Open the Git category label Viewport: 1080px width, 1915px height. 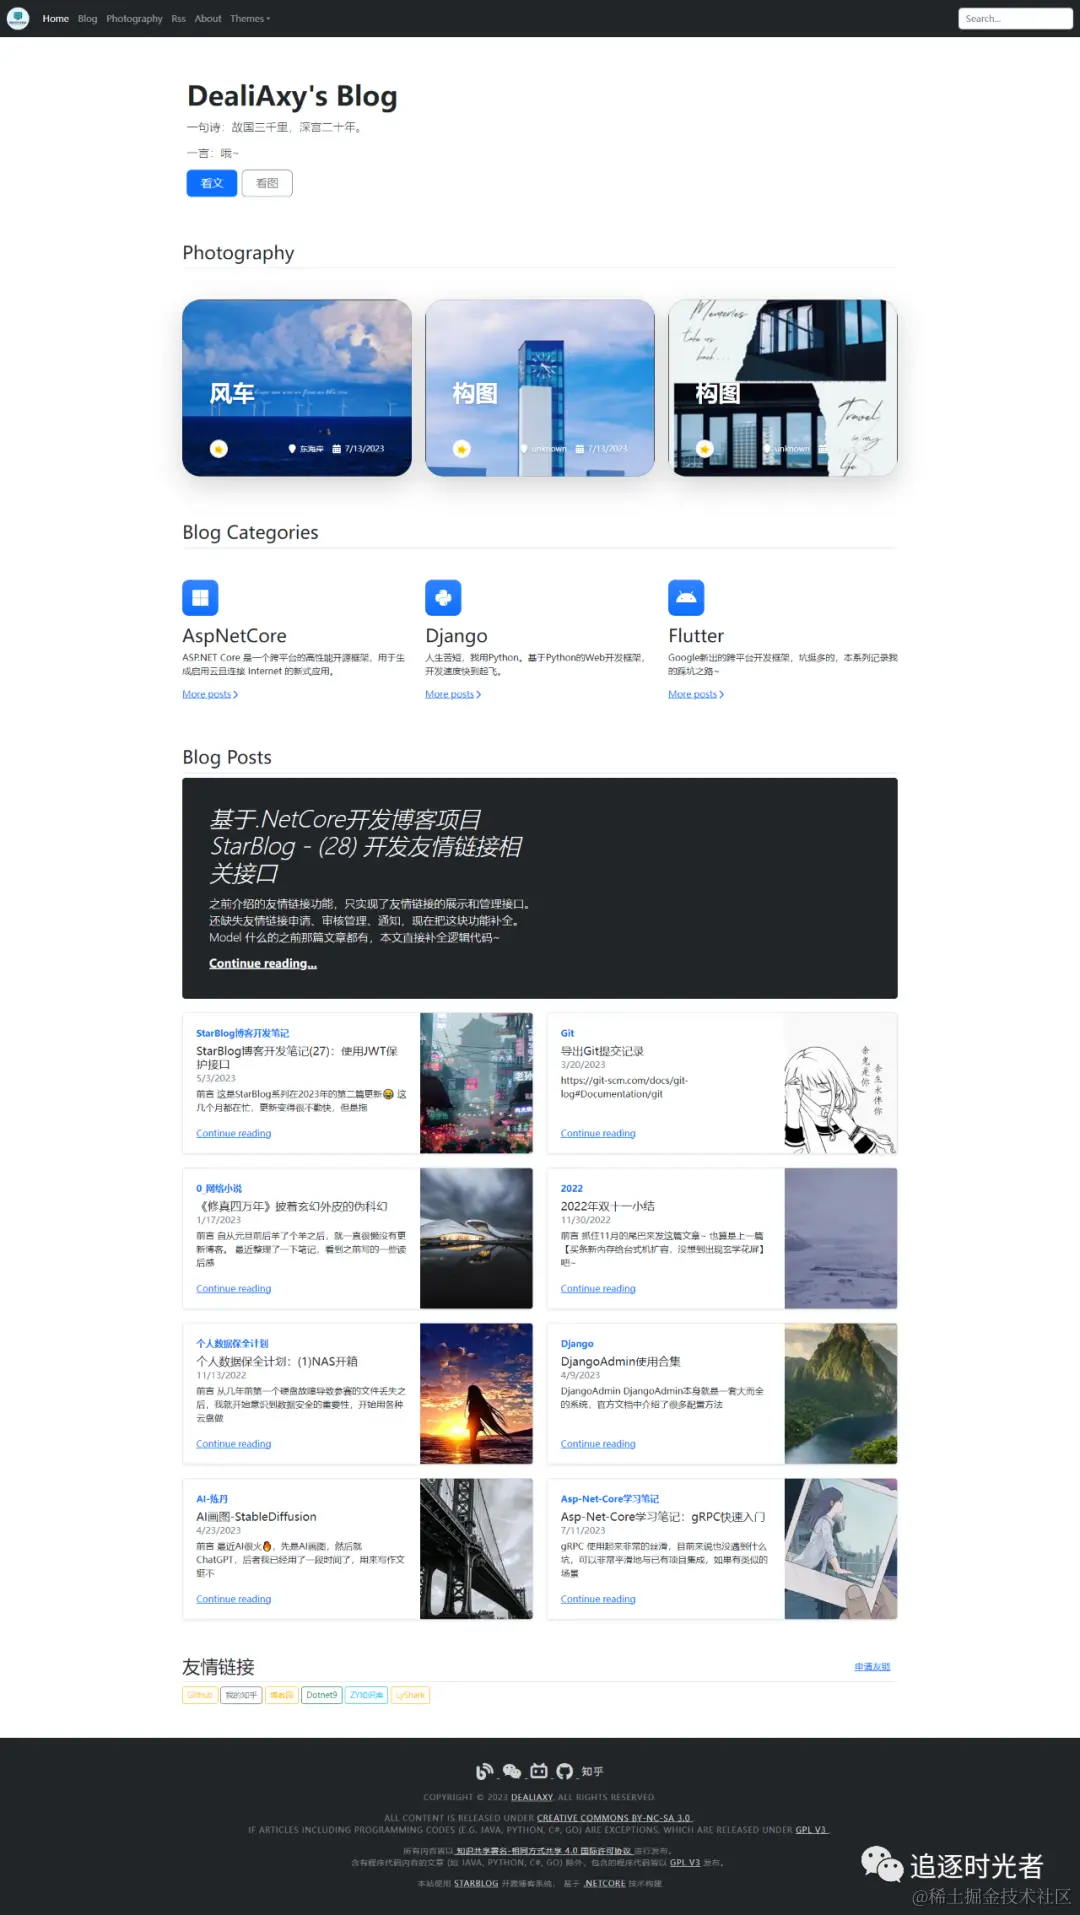click(x=567, y=1033)
